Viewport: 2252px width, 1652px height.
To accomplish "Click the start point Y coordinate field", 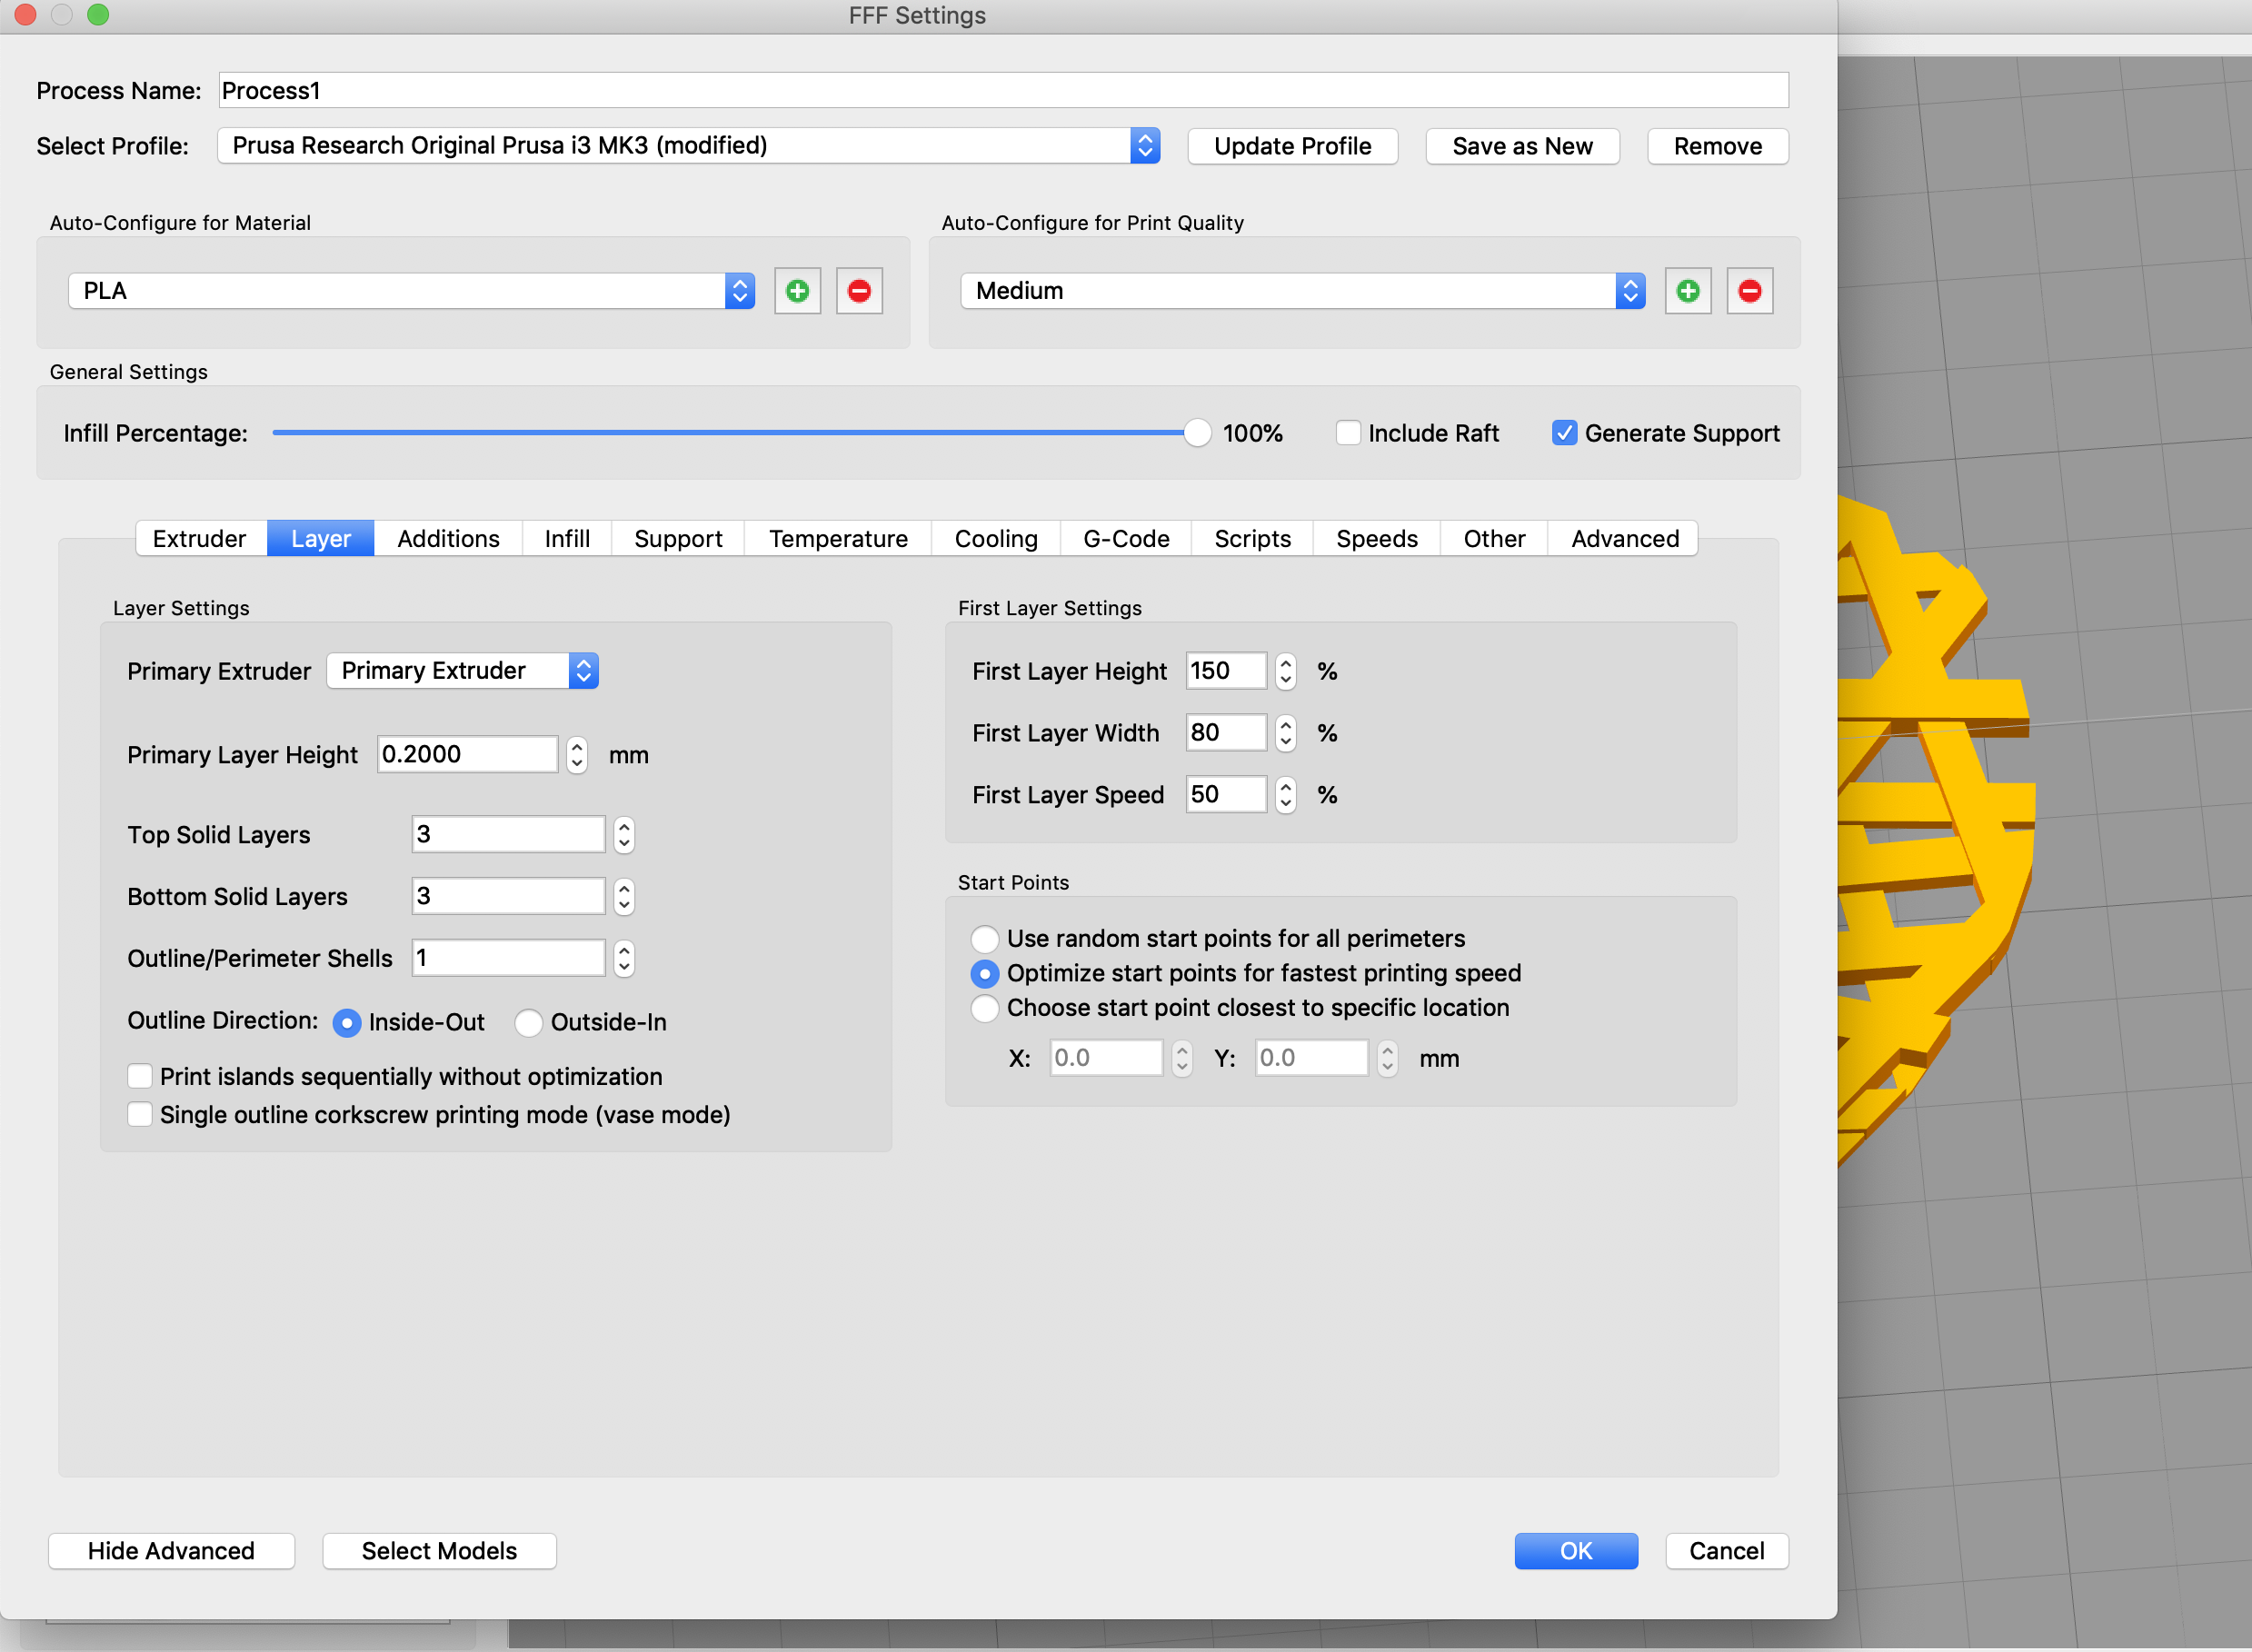I will click(x=1311, y=1058).
